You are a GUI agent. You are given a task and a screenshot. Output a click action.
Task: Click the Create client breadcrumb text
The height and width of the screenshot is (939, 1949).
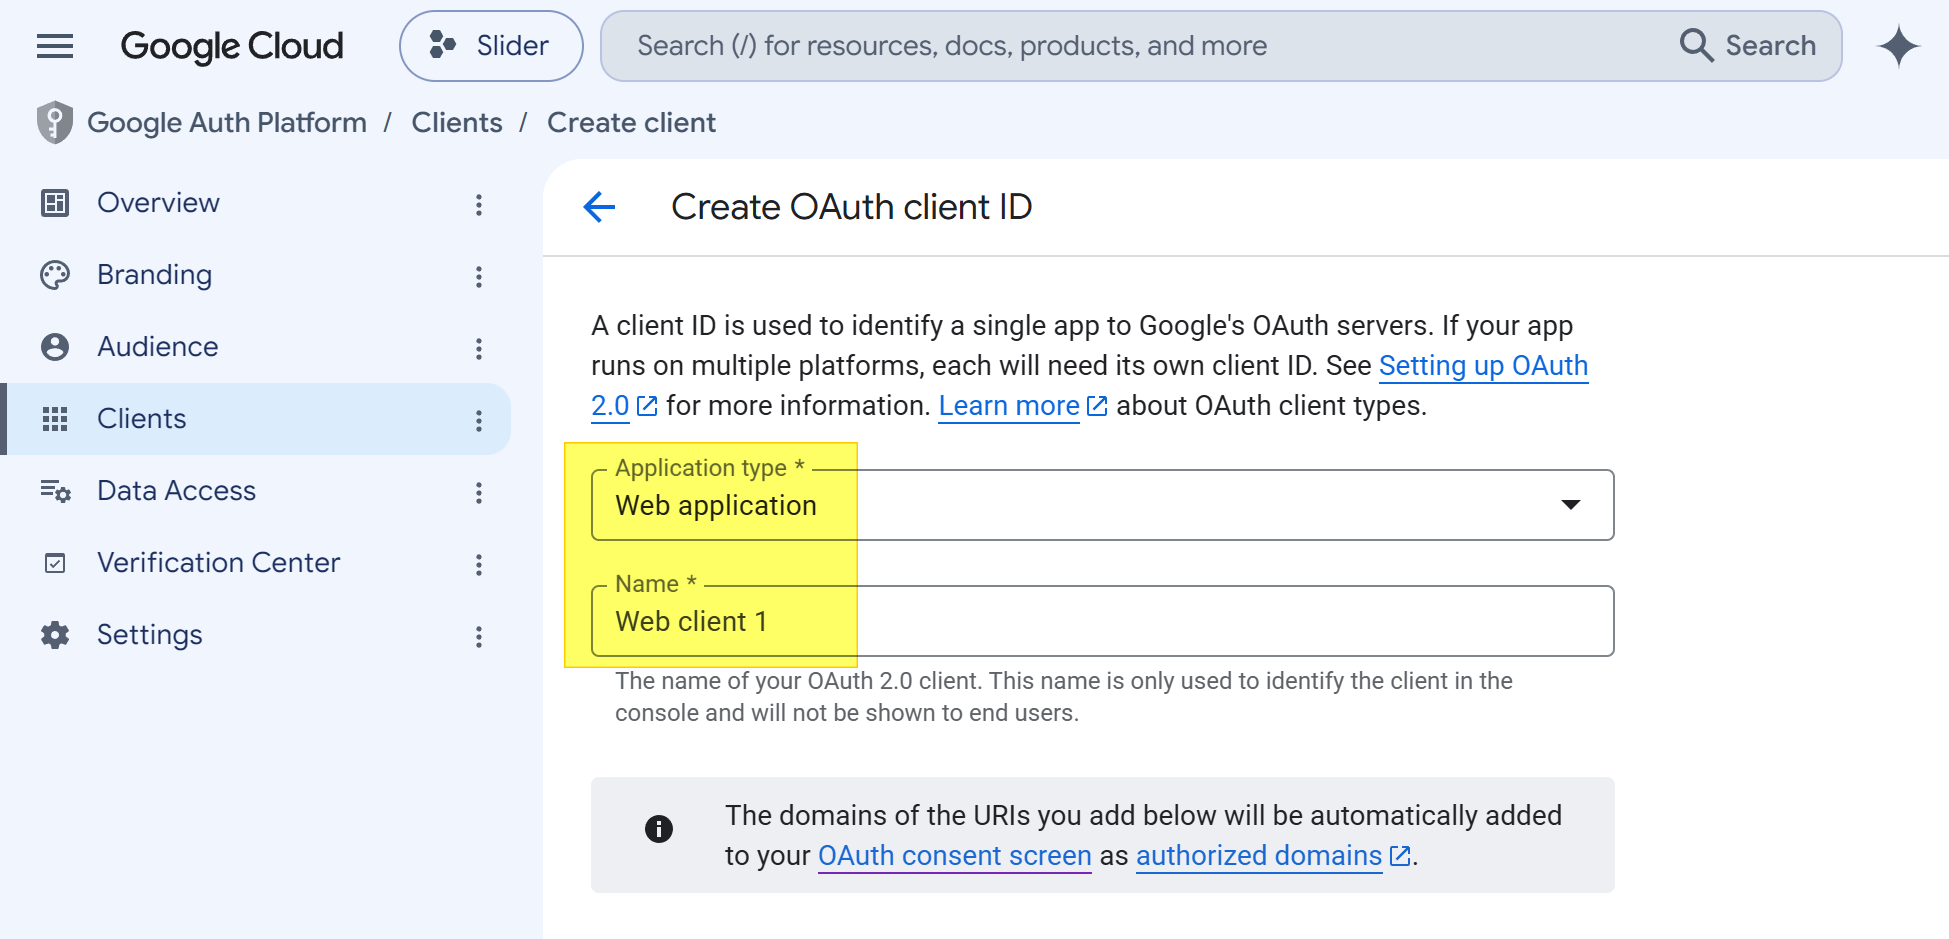631,123
